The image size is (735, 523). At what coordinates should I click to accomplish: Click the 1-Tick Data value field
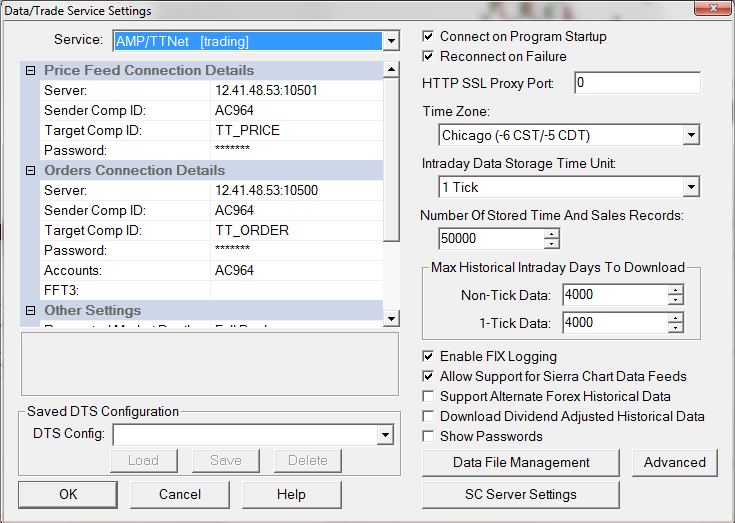tap(615, 323)
